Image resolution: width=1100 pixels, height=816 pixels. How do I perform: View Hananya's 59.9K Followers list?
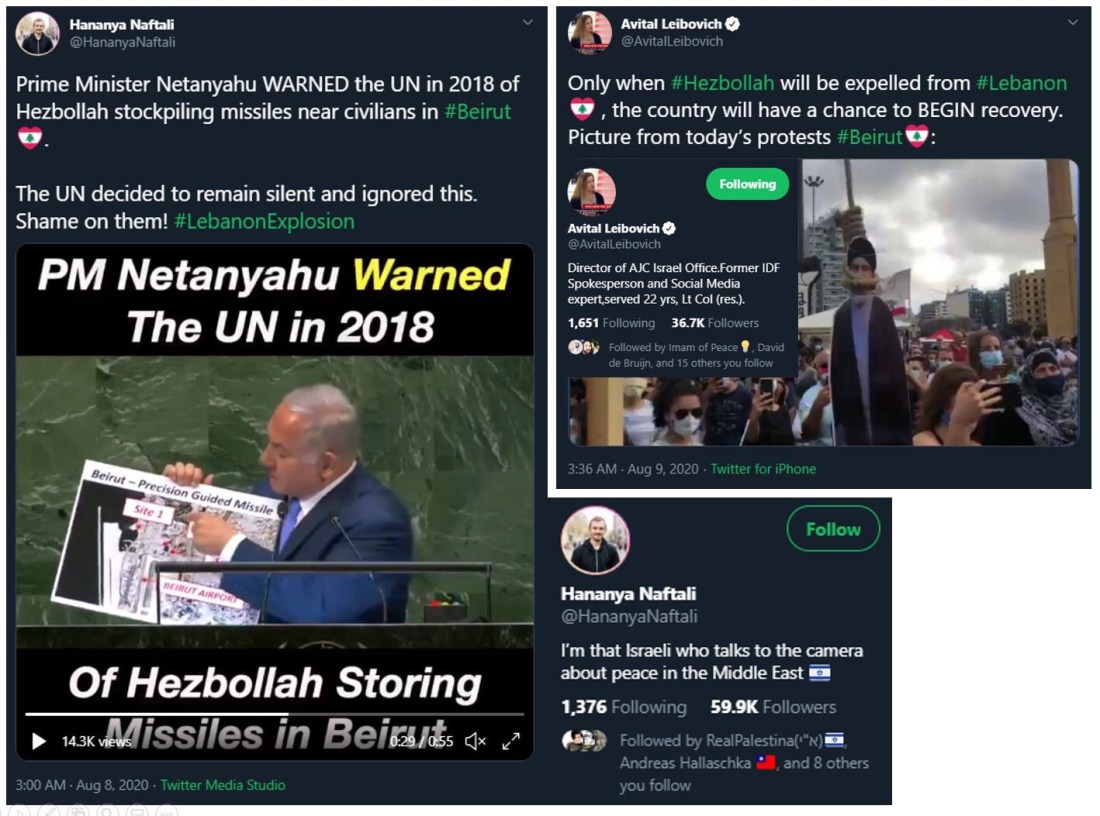(773, 707)
